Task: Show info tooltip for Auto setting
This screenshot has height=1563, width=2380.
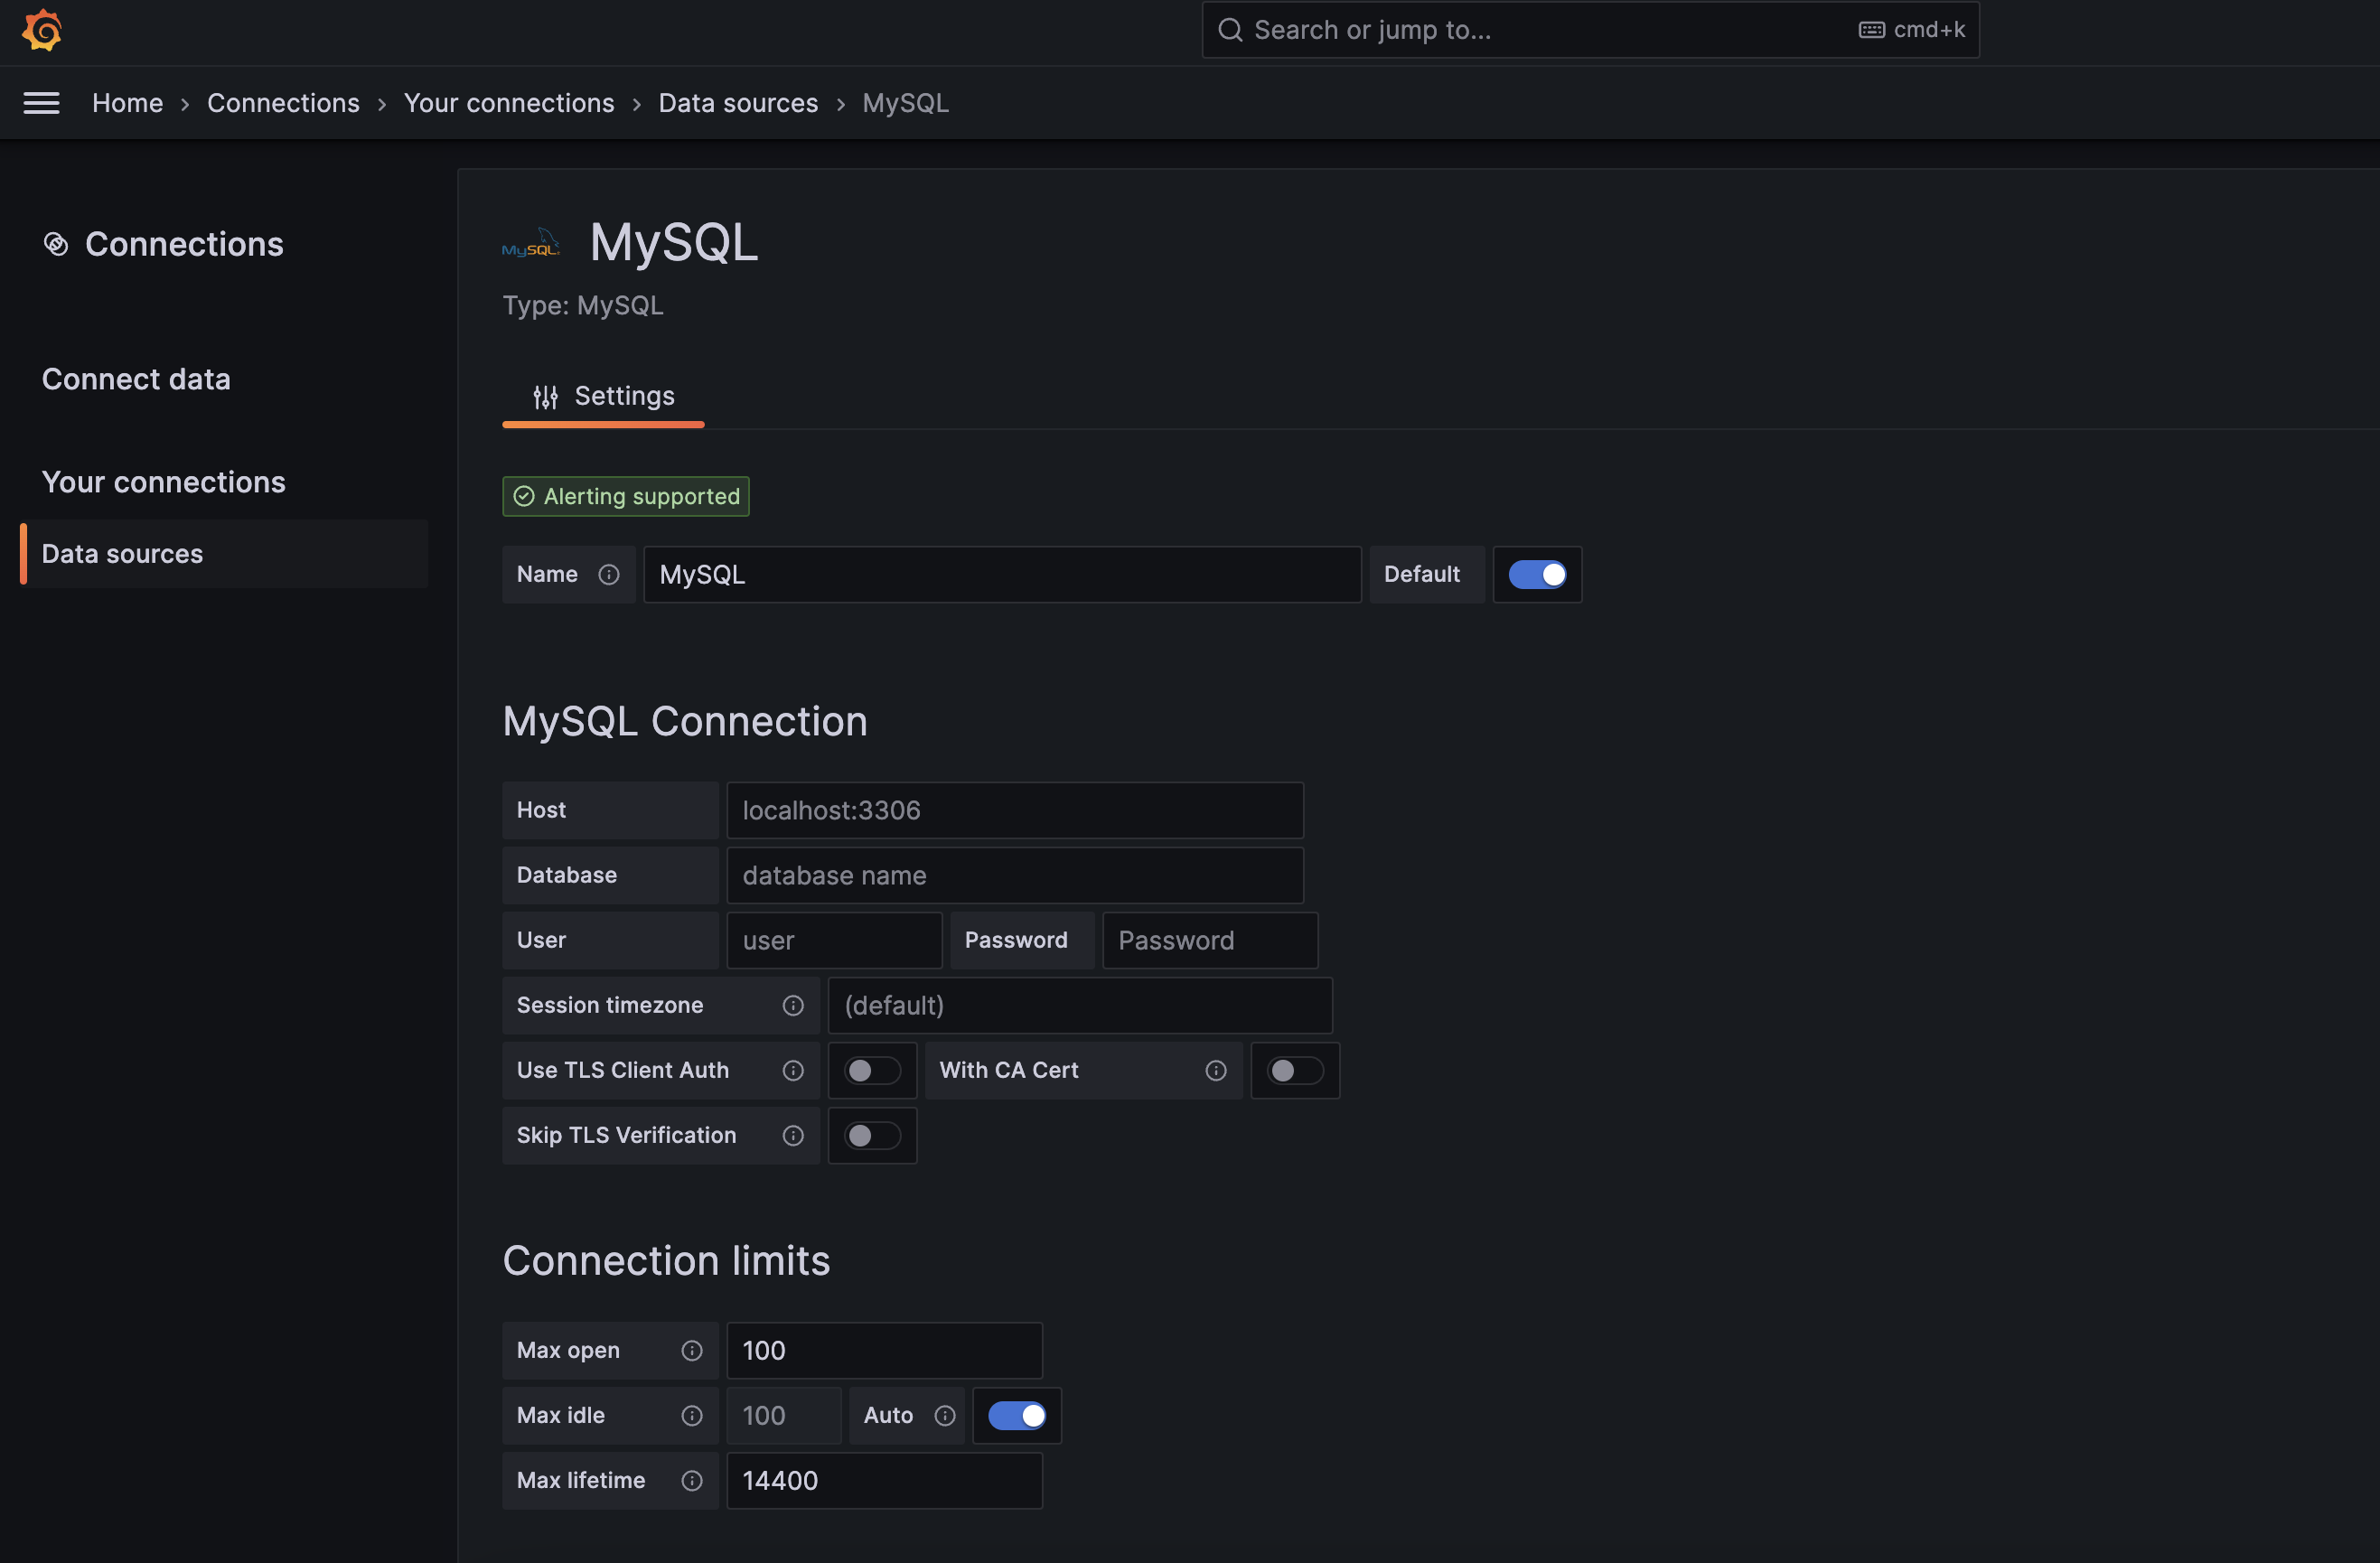Action: pos(945,1415)
